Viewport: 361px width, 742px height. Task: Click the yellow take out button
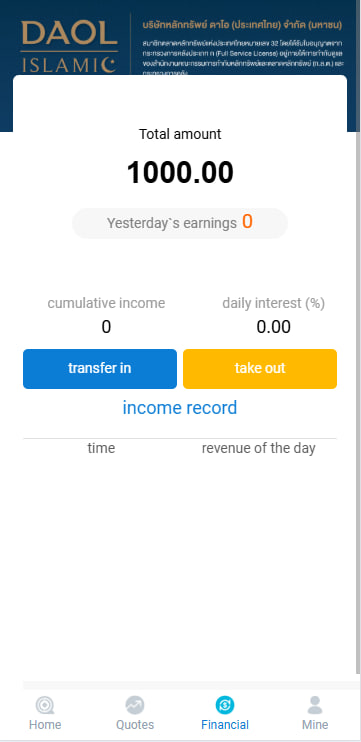pos(260,369)
